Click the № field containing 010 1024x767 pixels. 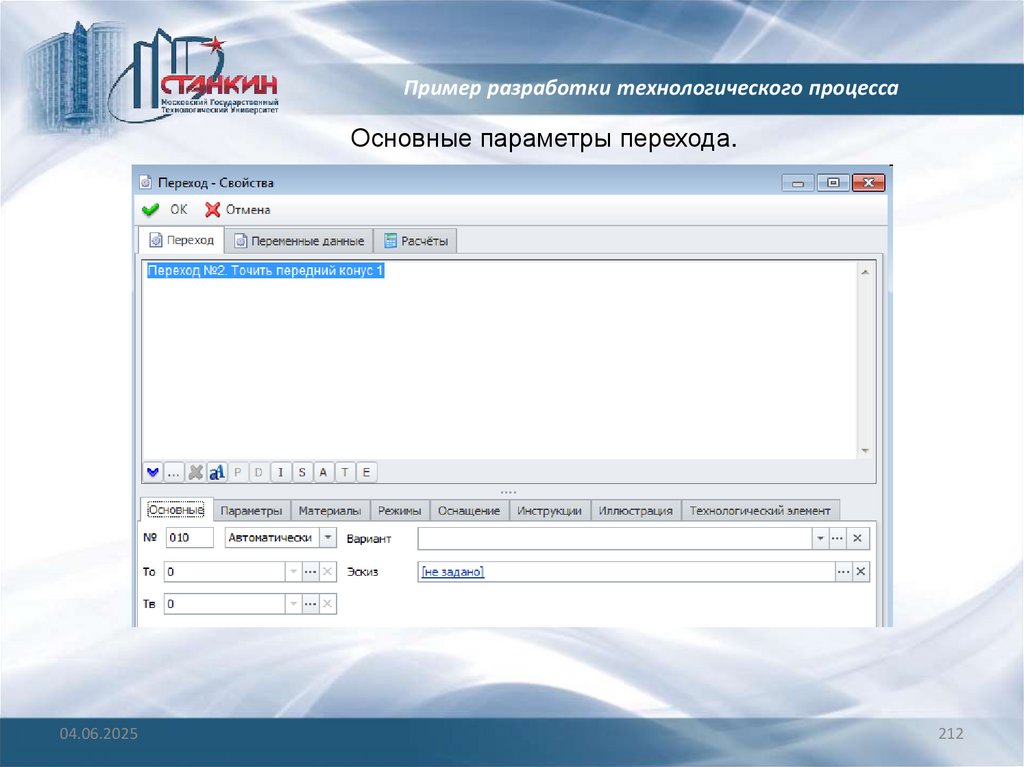pos(189,538)
